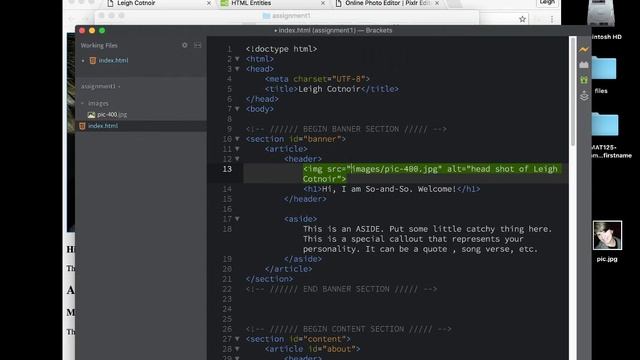Click the h1 'Hi, I am So-and-So' line
This screenshot has height=360, width=640.
point(391,189)
